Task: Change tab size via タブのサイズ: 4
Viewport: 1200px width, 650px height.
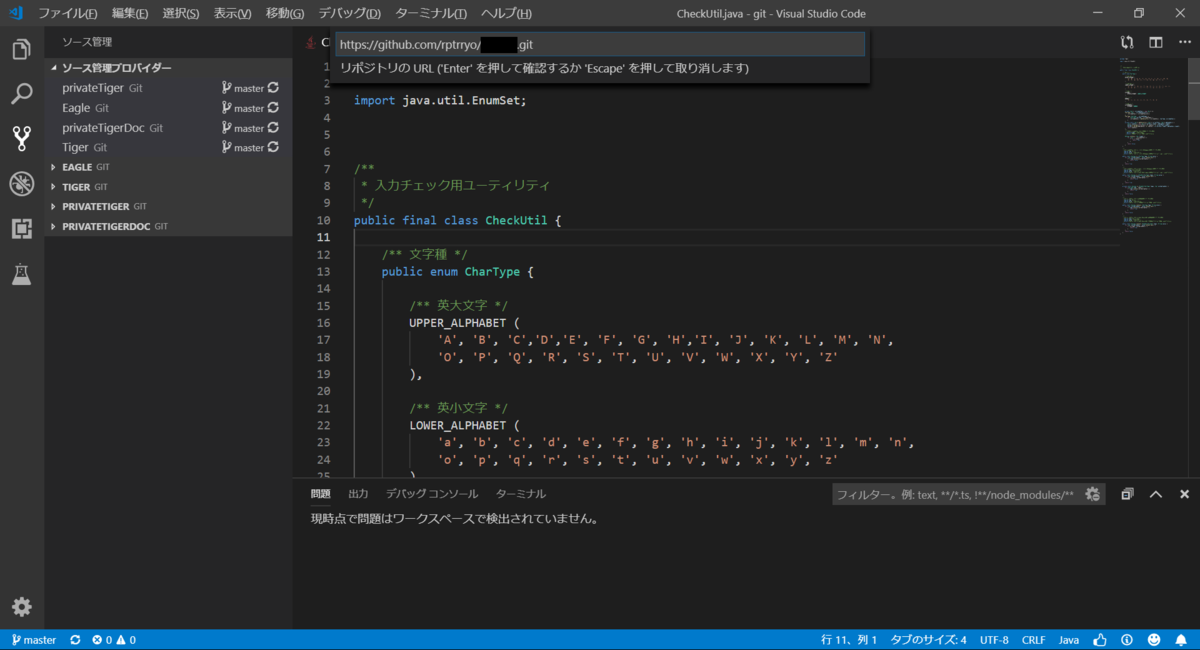Action: [929, 640]
